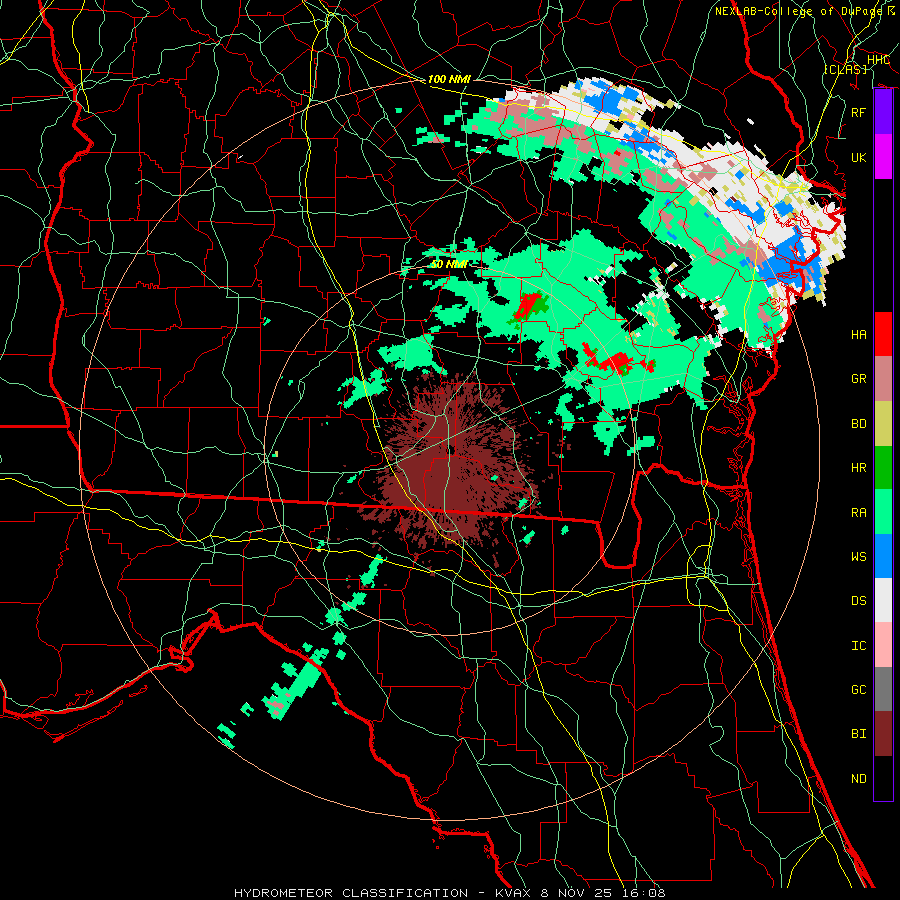Click the IC pink legend swatch
This screenshot has height=900, width=900.
(883, 645)
